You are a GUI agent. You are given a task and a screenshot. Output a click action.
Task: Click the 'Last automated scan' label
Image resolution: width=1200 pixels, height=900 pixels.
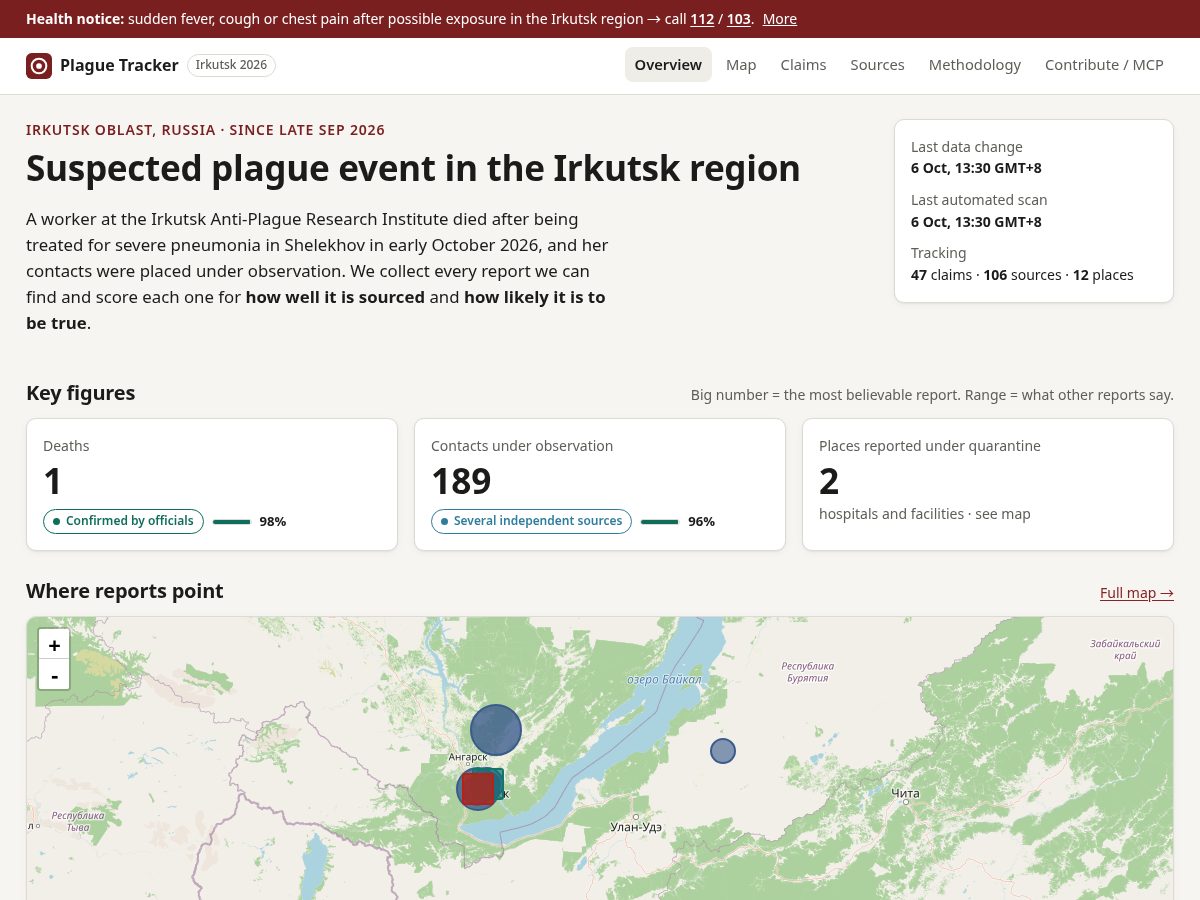coord(979,200)
